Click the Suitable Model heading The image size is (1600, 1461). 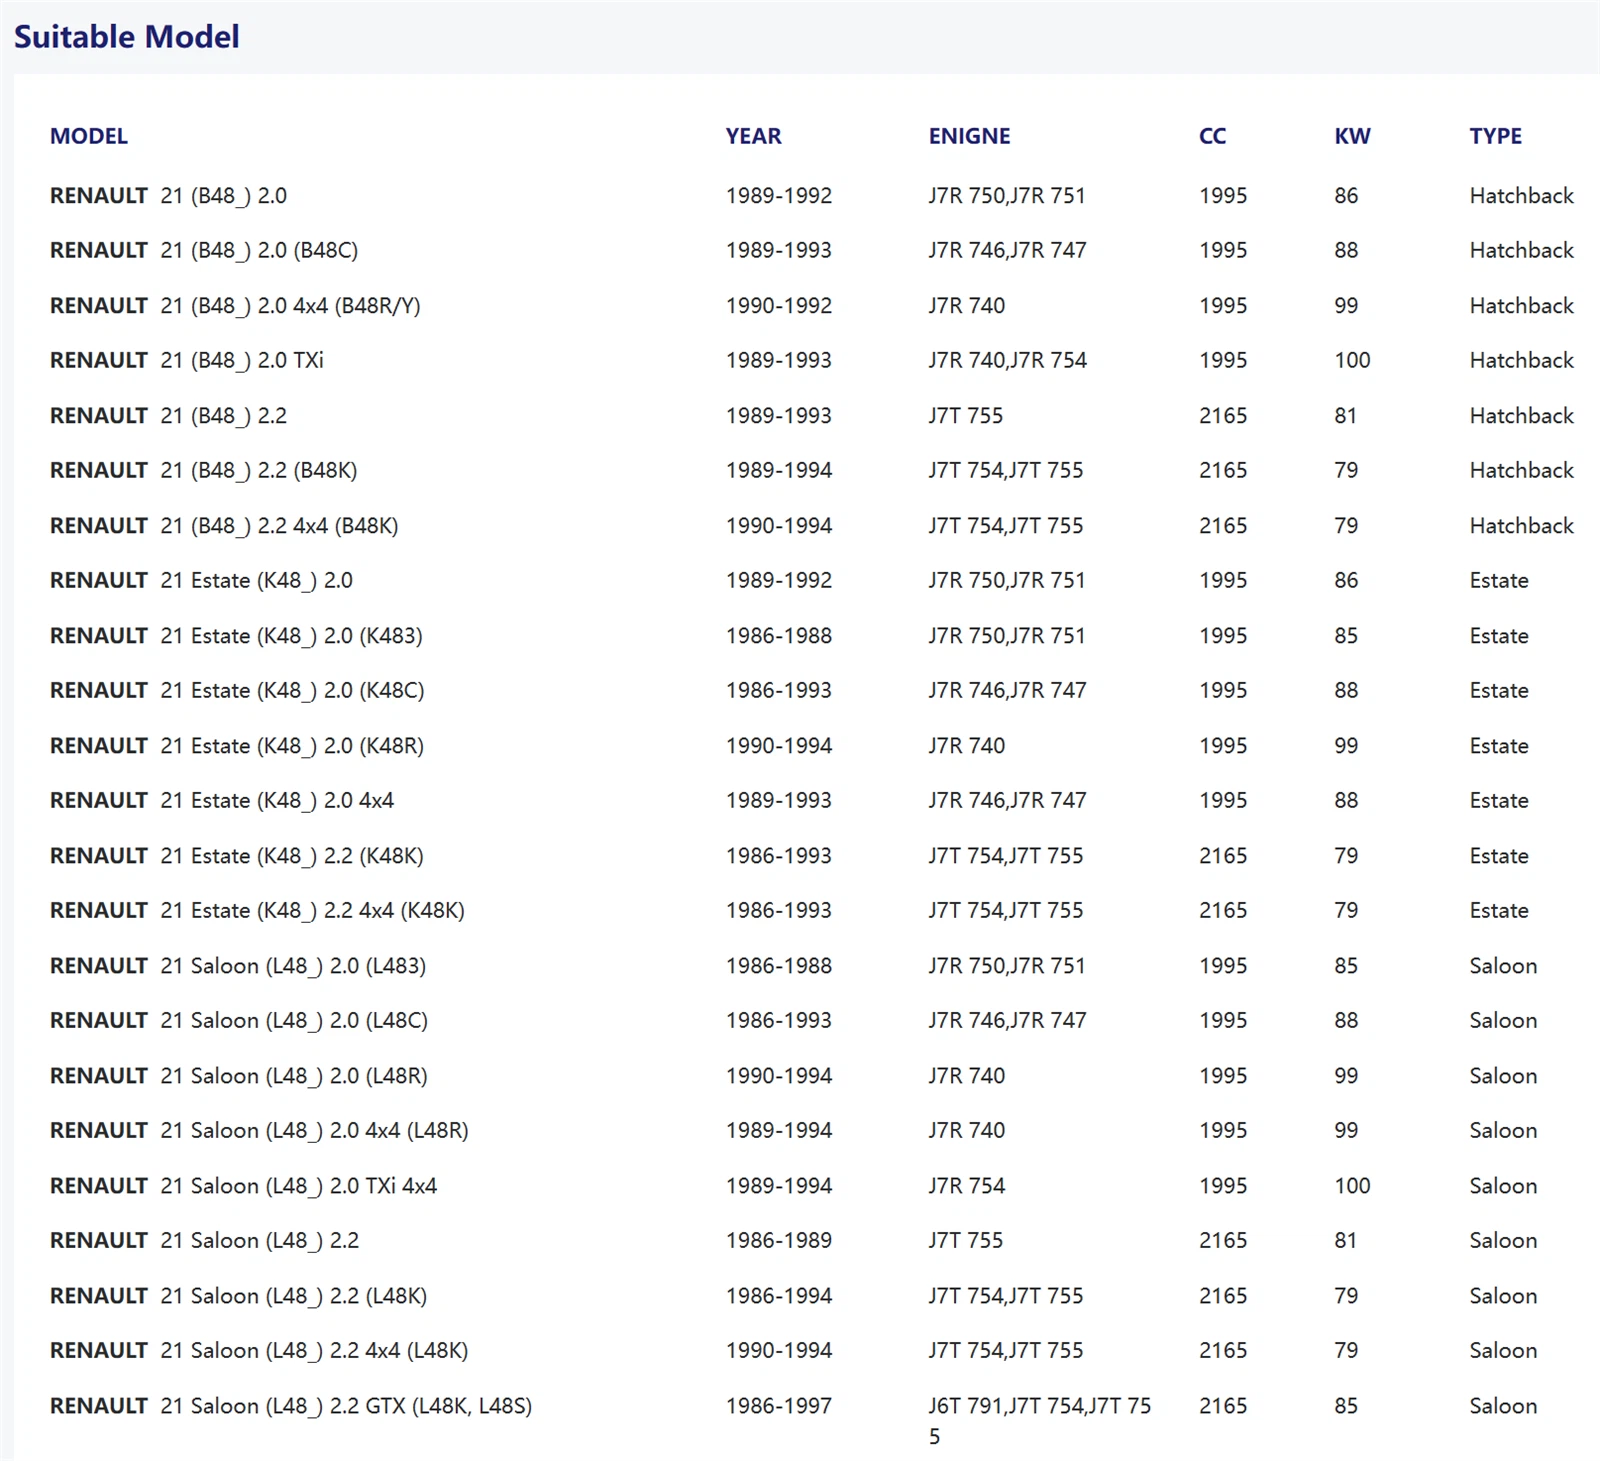coord(126,37)
